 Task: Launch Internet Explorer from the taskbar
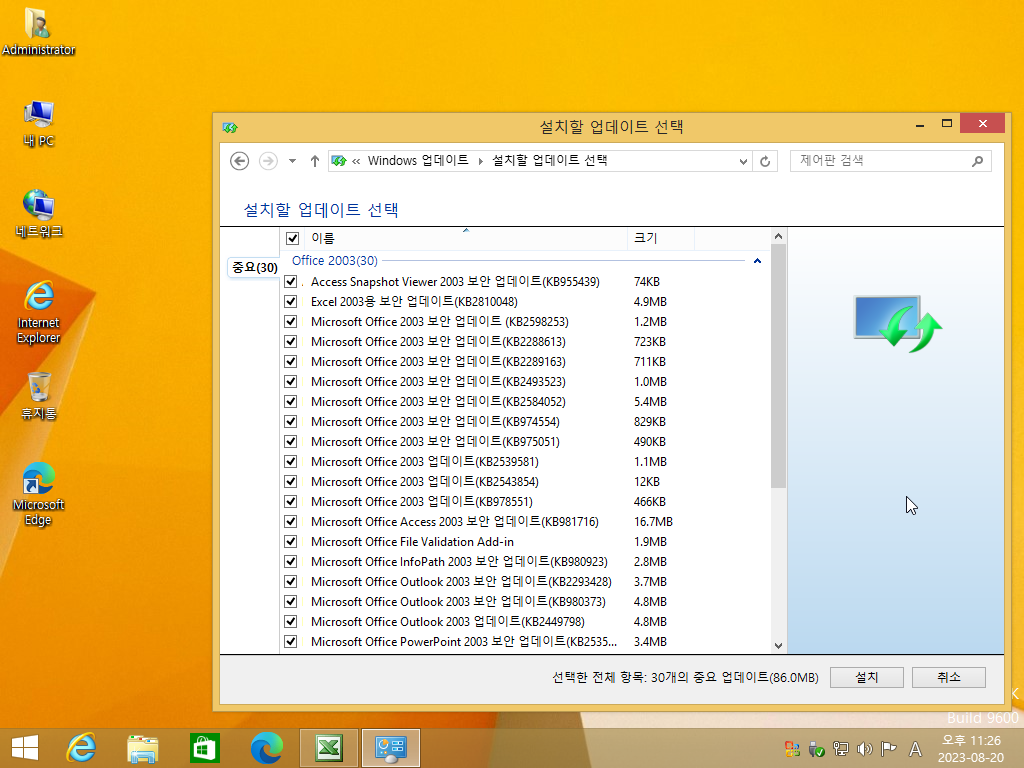pos(81,748)
